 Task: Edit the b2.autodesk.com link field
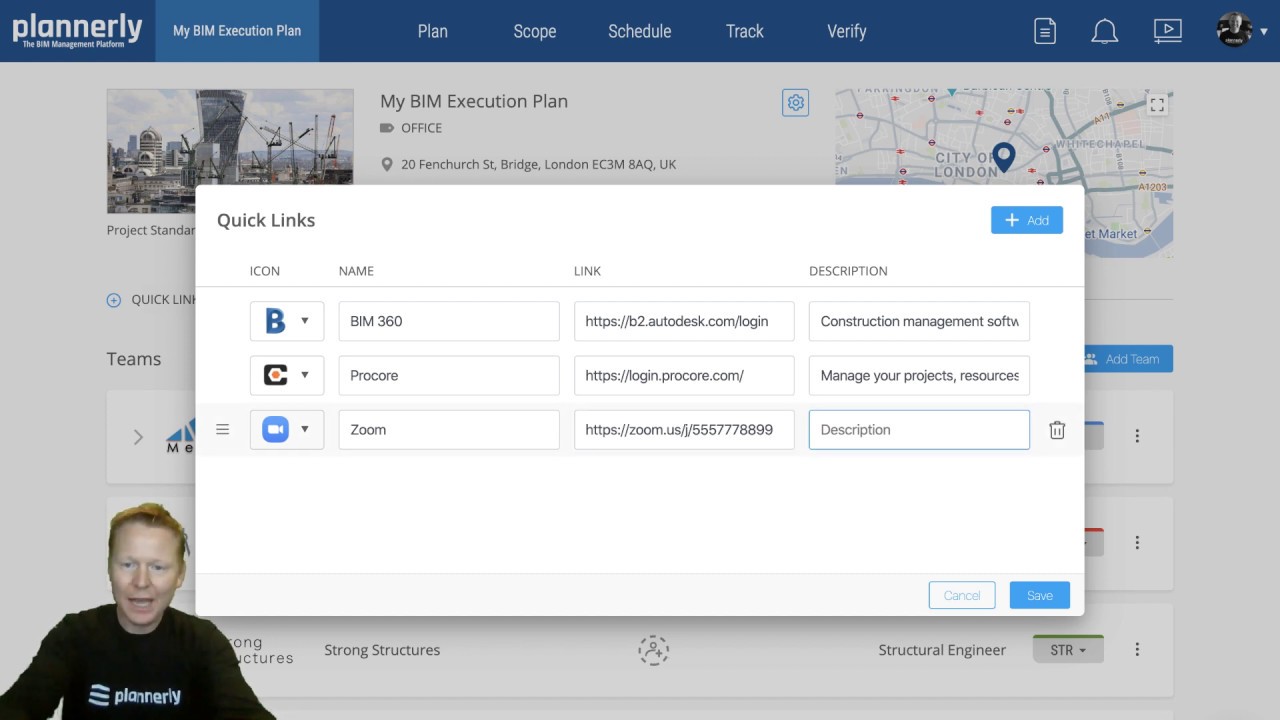(684, 321)
